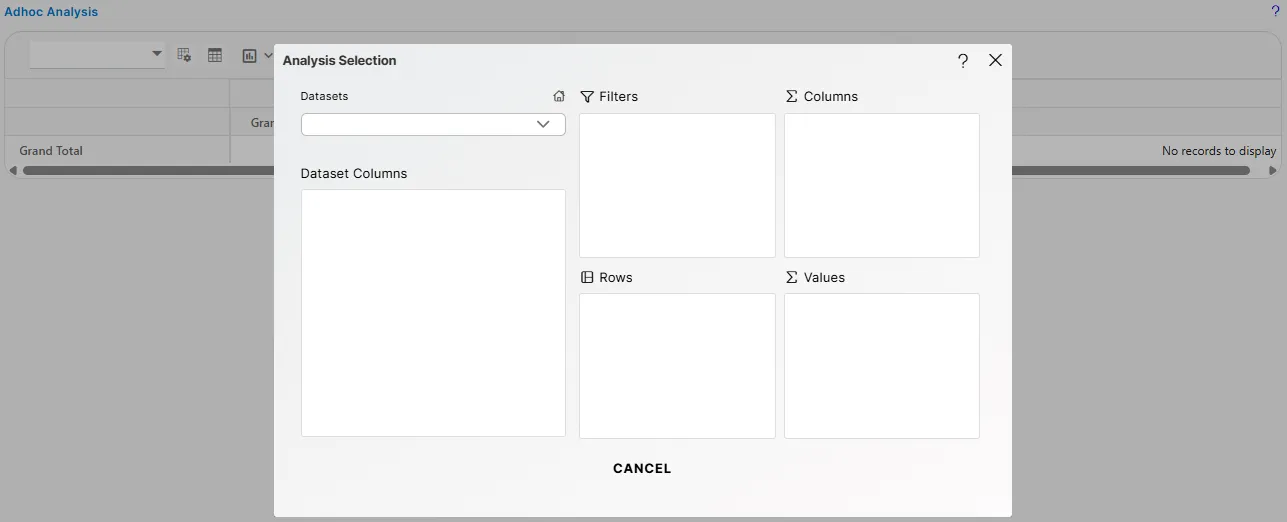Click the horizontal scrollbar left arrow
1287x522 pixels.
(x=13, y=171)
